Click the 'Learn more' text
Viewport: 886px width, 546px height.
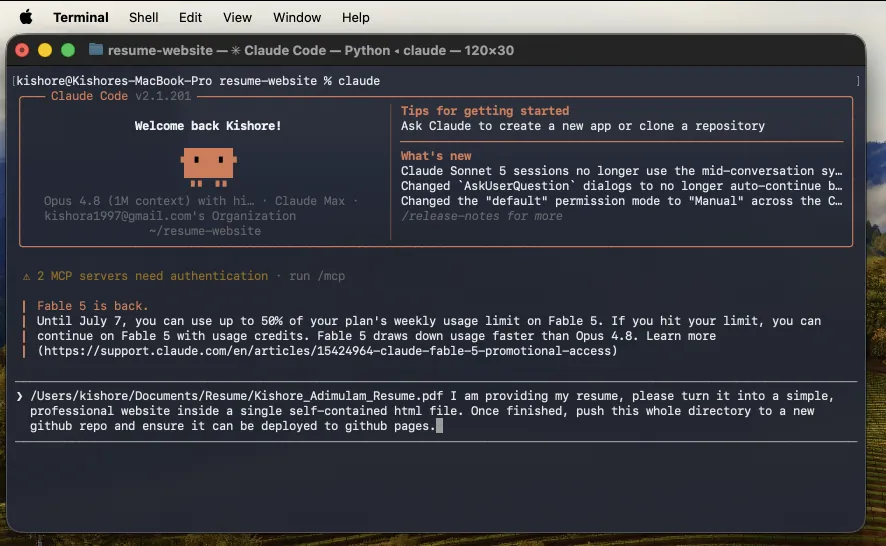681,336
